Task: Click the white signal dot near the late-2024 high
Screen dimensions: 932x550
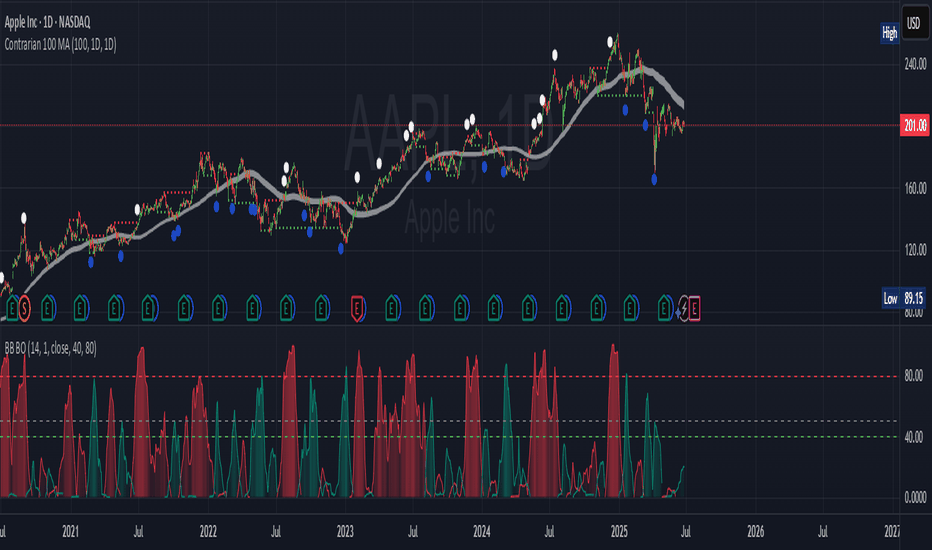Action: 610,42
